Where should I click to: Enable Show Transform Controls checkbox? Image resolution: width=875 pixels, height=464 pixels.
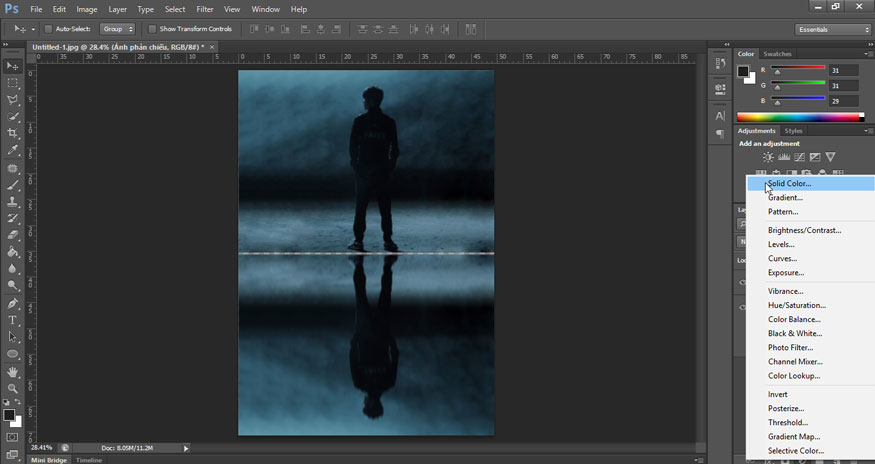pyautogui.click(x=152, y=29)
